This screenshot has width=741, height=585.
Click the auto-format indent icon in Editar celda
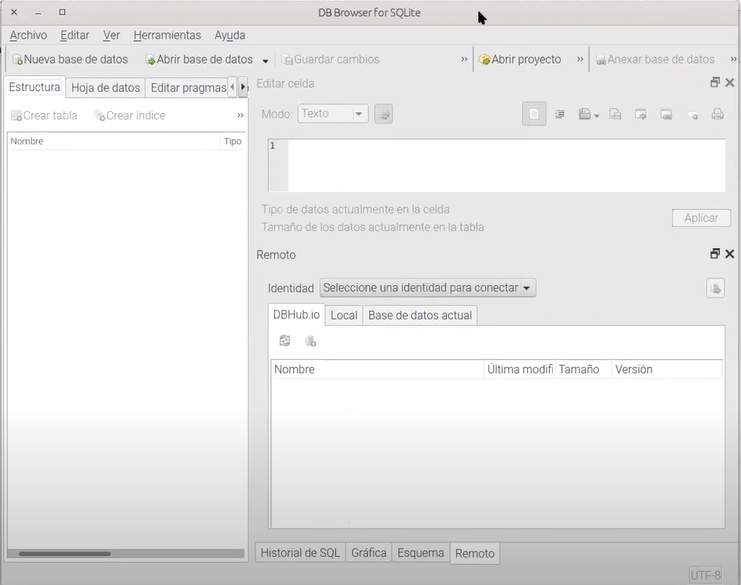pos(560,114)
